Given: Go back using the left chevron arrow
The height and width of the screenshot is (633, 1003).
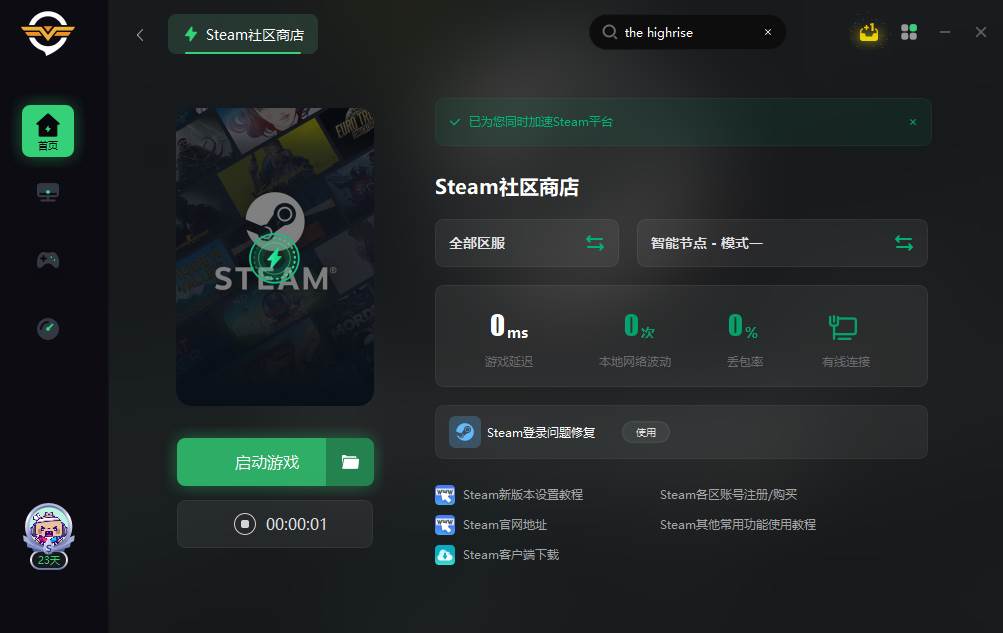Looking at the screenshot, I should click(x=140, y=35).
